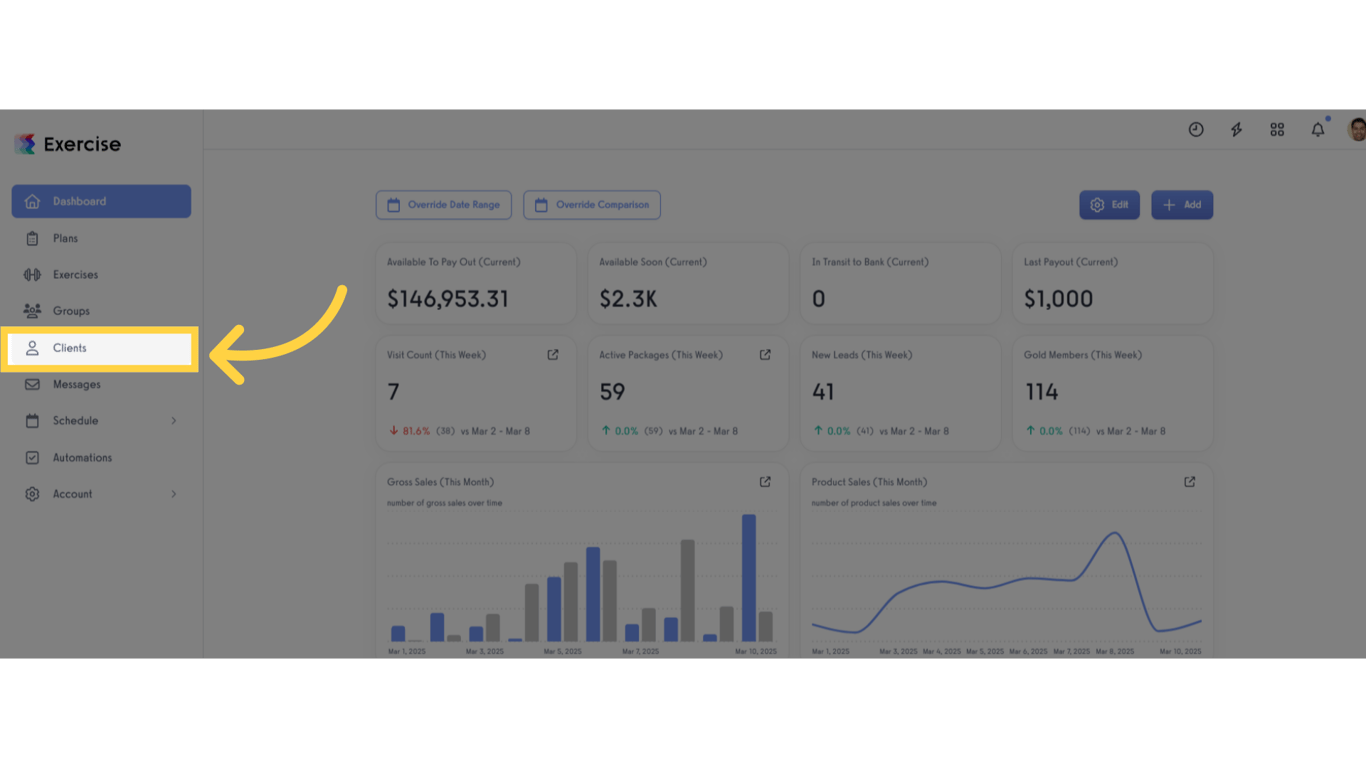Click the Account gear icon
1366x768 pixels.
click(32, 494)
